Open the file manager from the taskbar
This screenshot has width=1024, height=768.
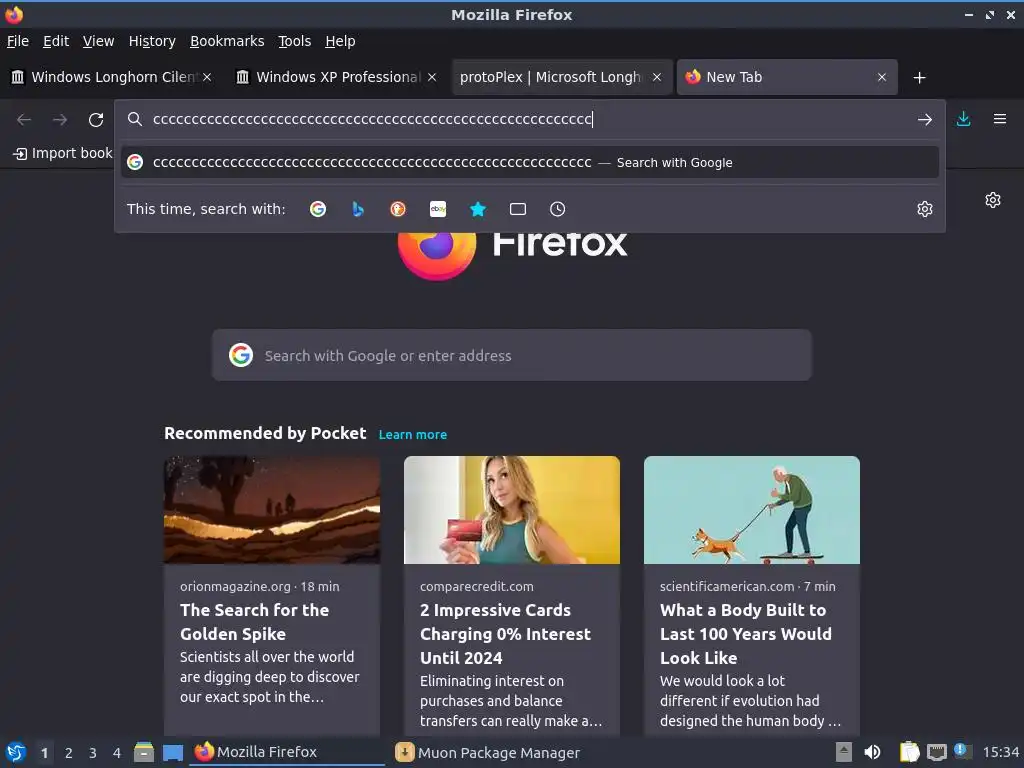coord(144,752)
